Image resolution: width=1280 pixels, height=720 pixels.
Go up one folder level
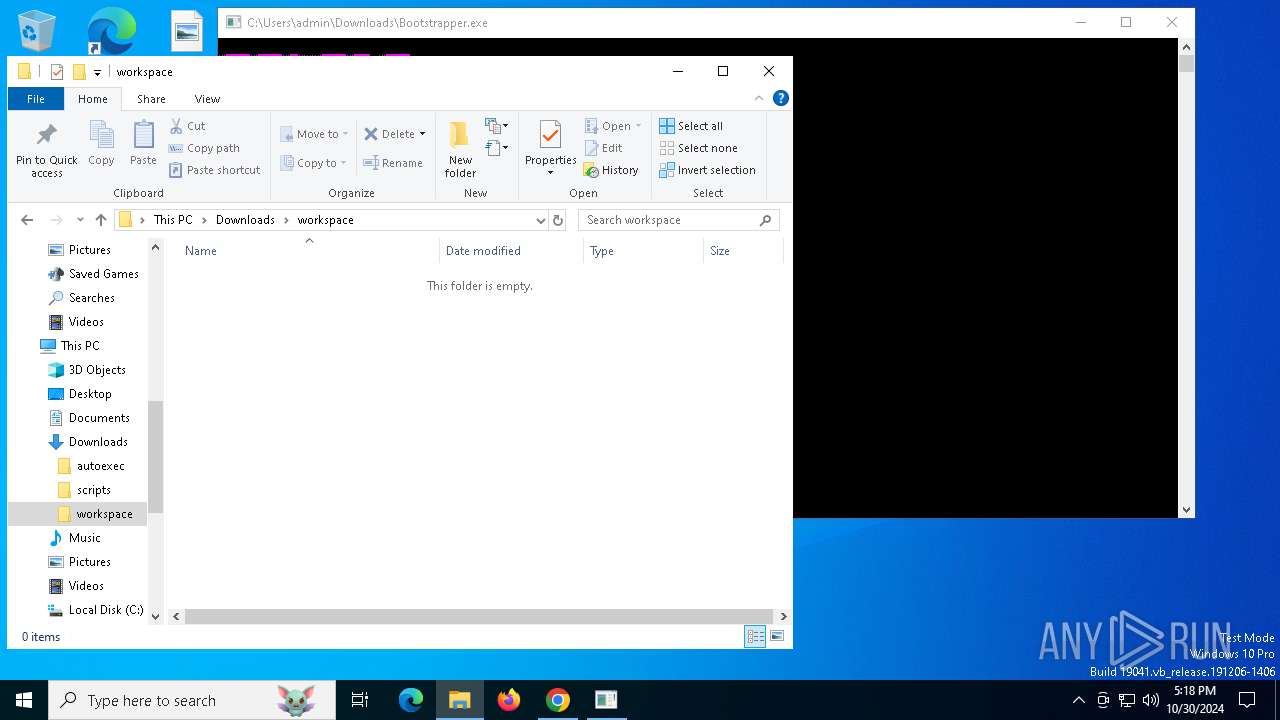(101, 220)
